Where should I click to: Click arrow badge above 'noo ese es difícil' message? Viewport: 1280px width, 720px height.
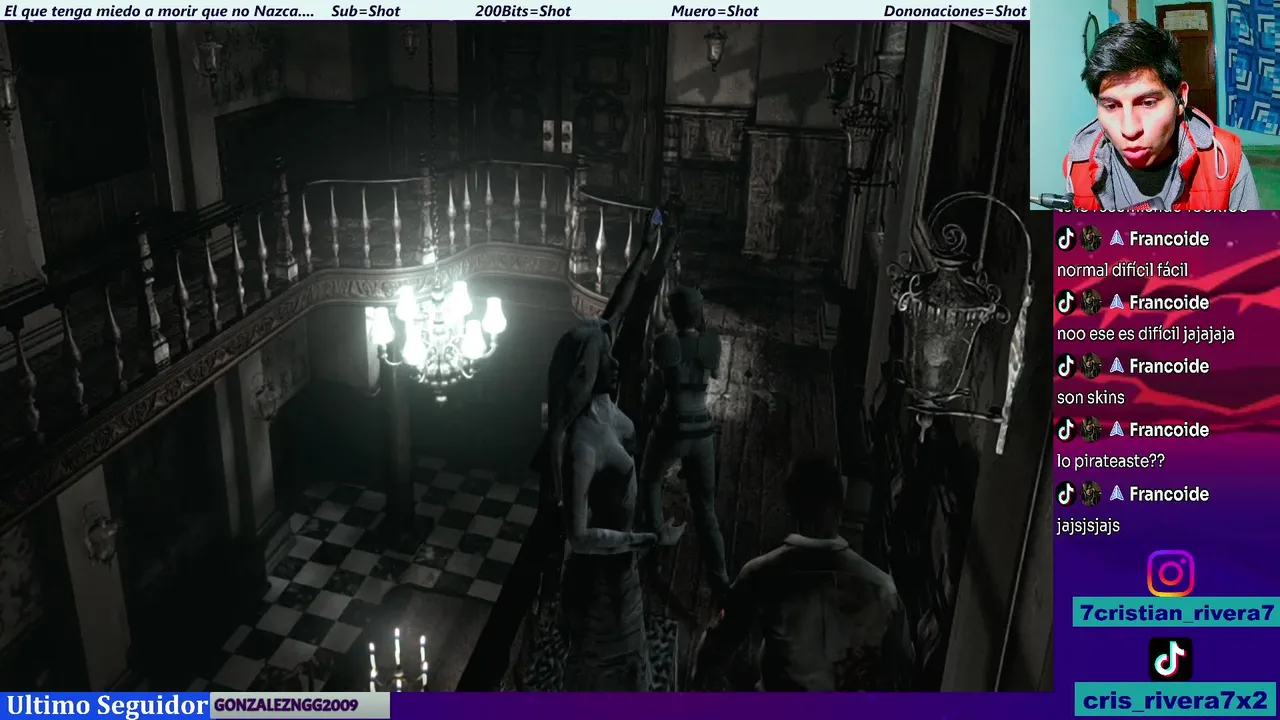point(1117,303)
